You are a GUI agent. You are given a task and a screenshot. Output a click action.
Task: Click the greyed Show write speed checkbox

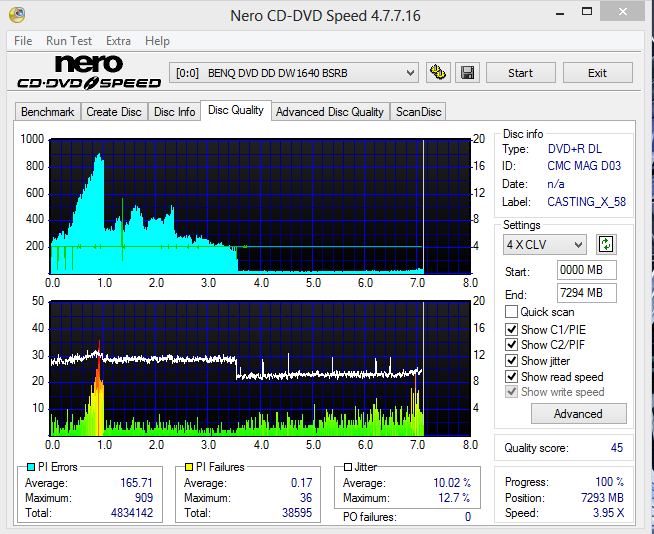pos(511,392)
